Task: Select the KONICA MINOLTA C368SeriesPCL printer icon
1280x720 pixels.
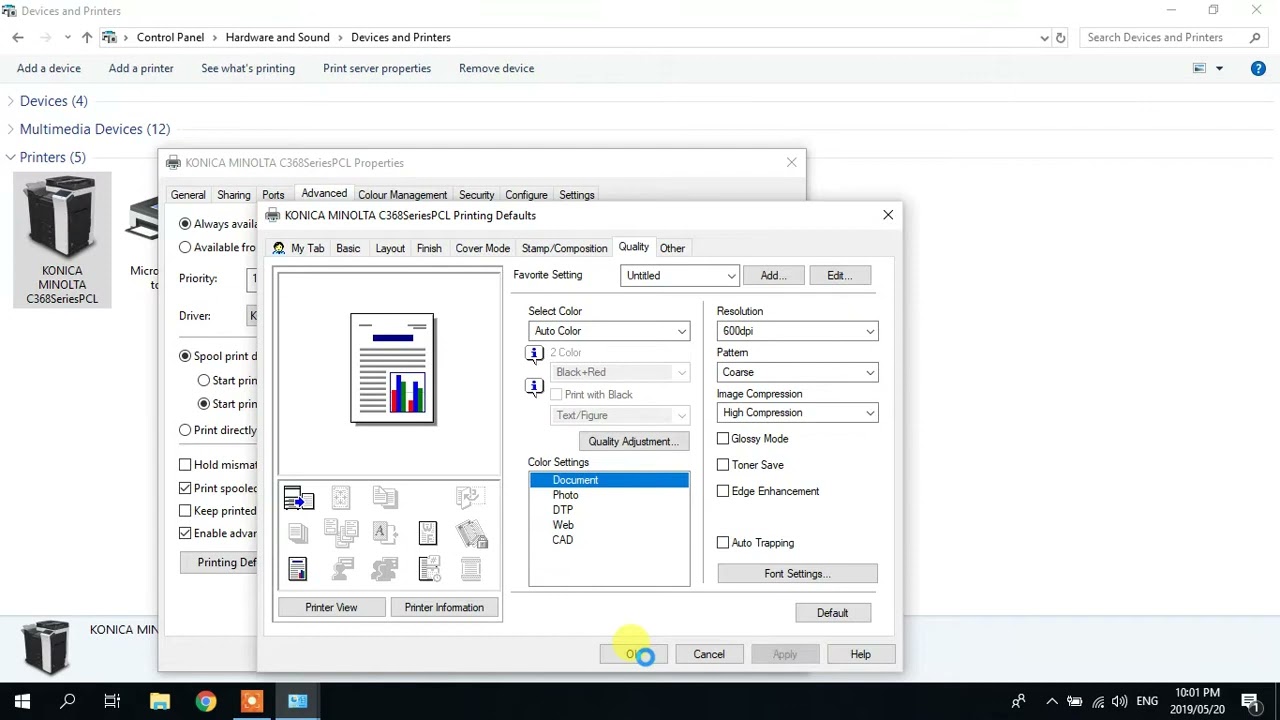Action: (x=62, y=240)
